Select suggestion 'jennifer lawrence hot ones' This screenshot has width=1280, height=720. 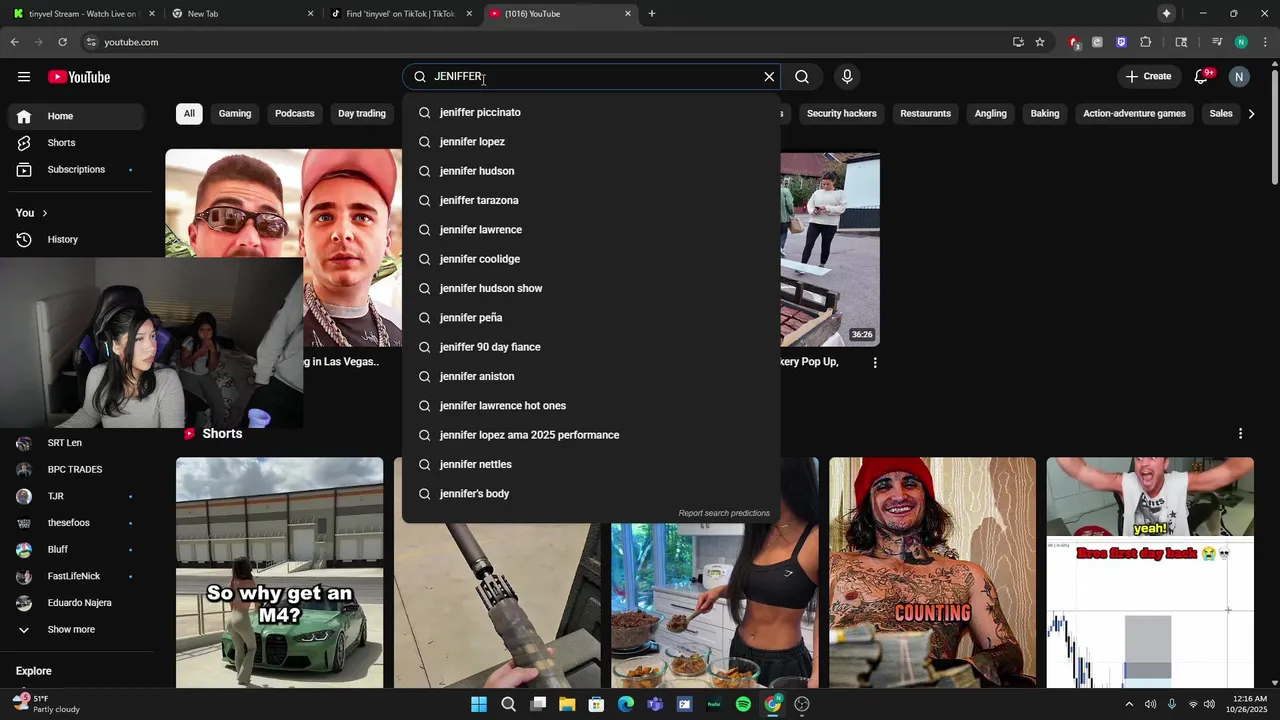click(591, 406)
